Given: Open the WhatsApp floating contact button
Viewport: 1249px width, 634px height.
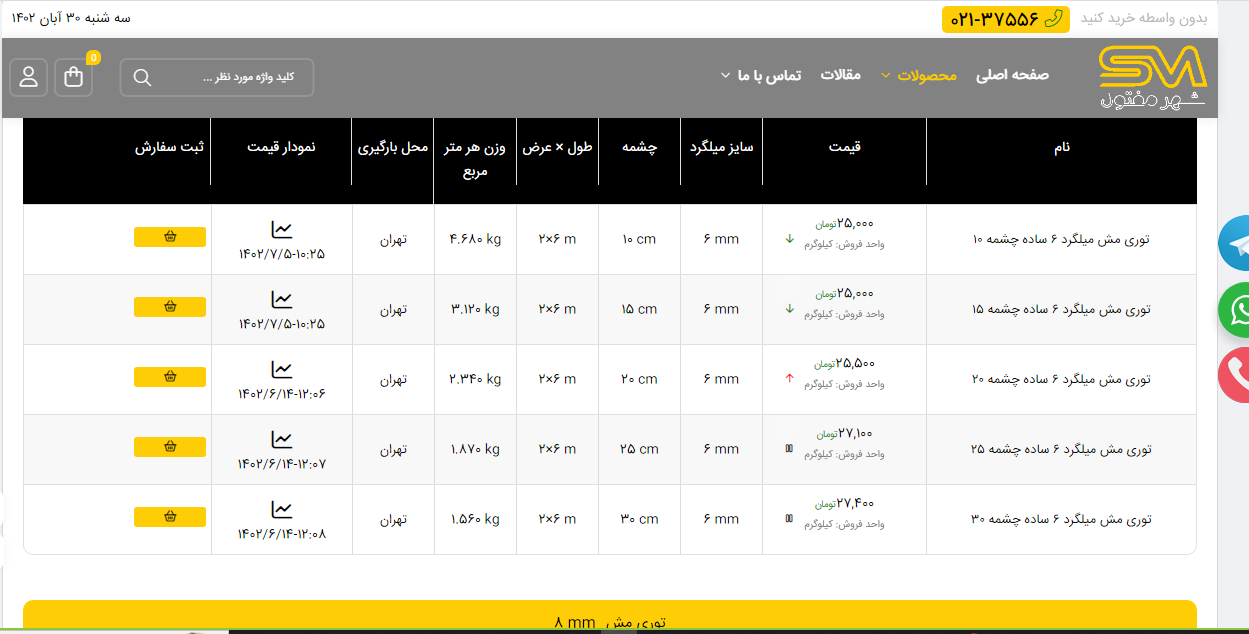Looking at the screenshot, I should (x=1236, y=310).
